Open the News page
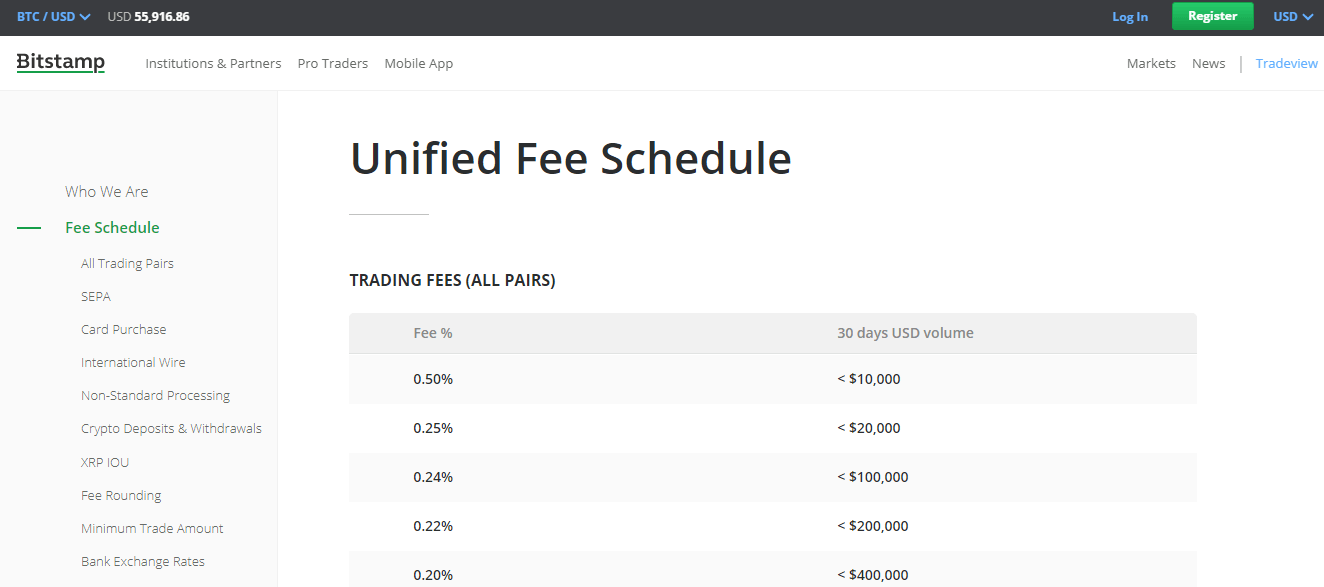The height and width of the screenshot is (587, 1324). [x=1208, y=63]
